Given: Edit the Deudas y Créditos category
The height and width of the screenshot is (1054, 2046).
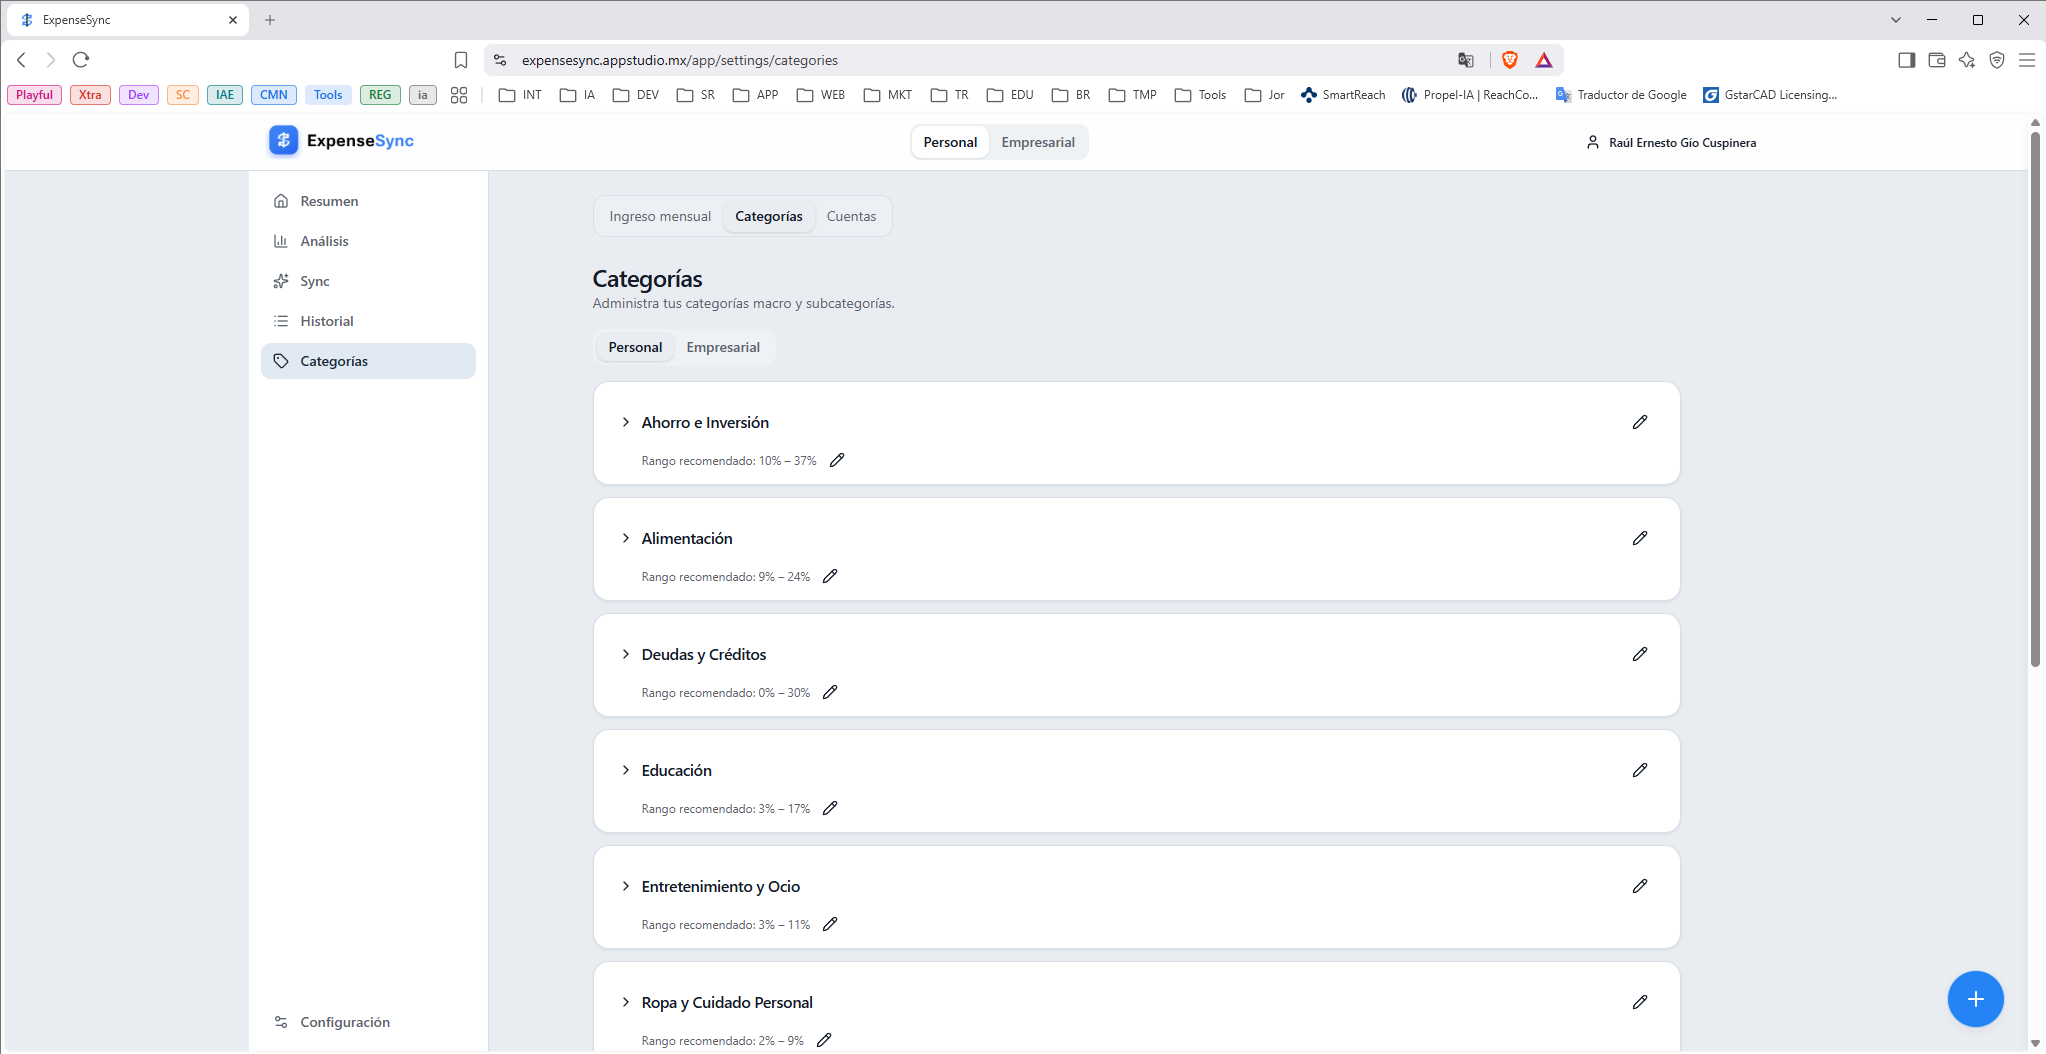Looking at the screenshot, I should click(1640, 654).
